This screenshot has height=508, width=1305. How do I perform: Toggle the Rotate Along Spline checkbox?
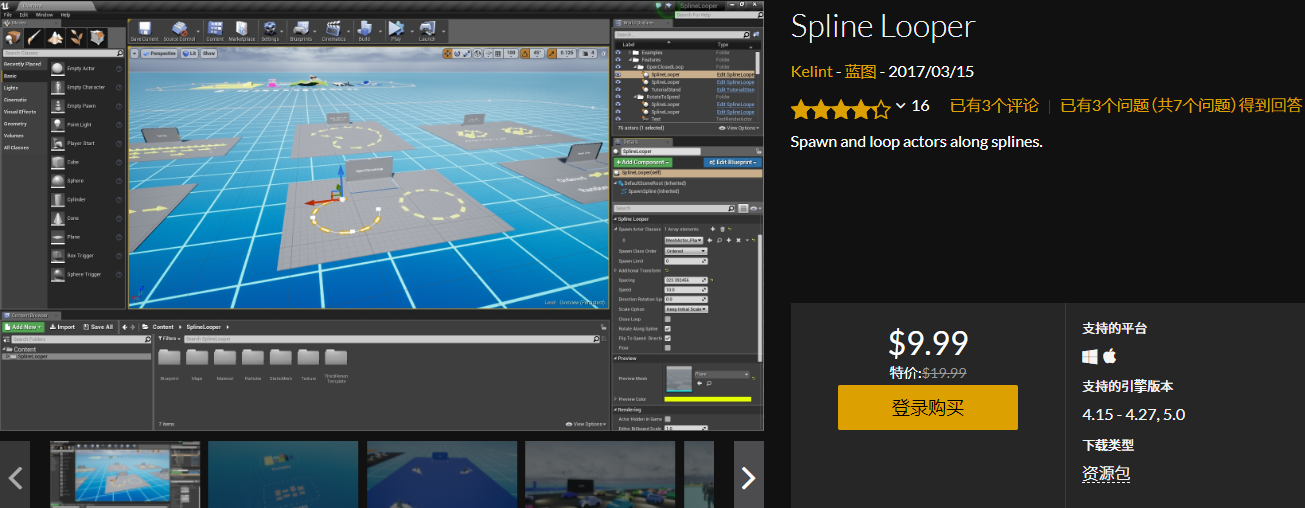(667, 329)
